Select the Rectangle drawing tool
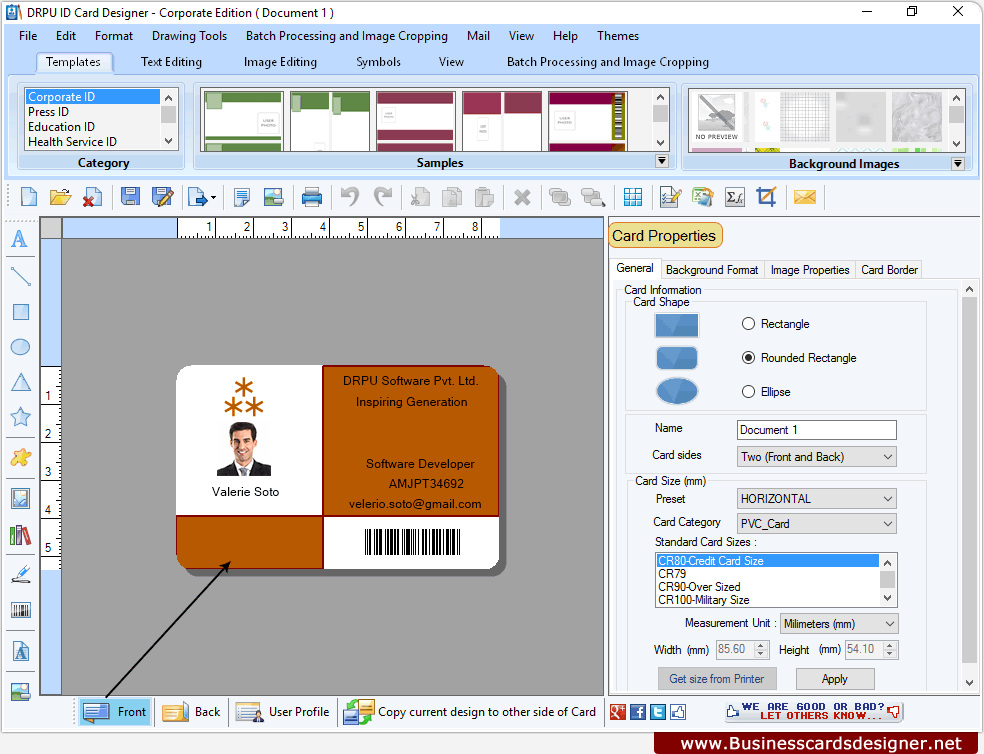The image size is (984, 754). click(21, 312)
